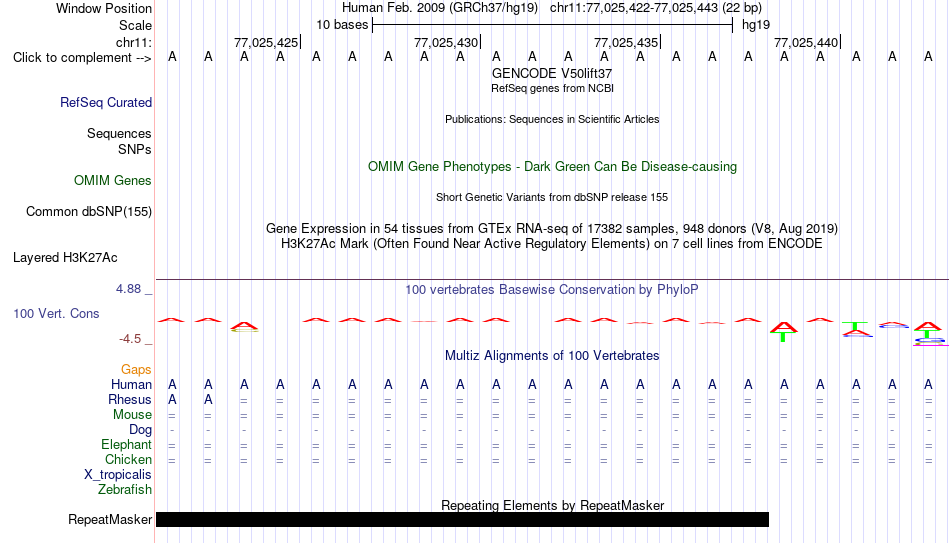Click 'Publications: Sequences in Scientific Articles' title

552,119
